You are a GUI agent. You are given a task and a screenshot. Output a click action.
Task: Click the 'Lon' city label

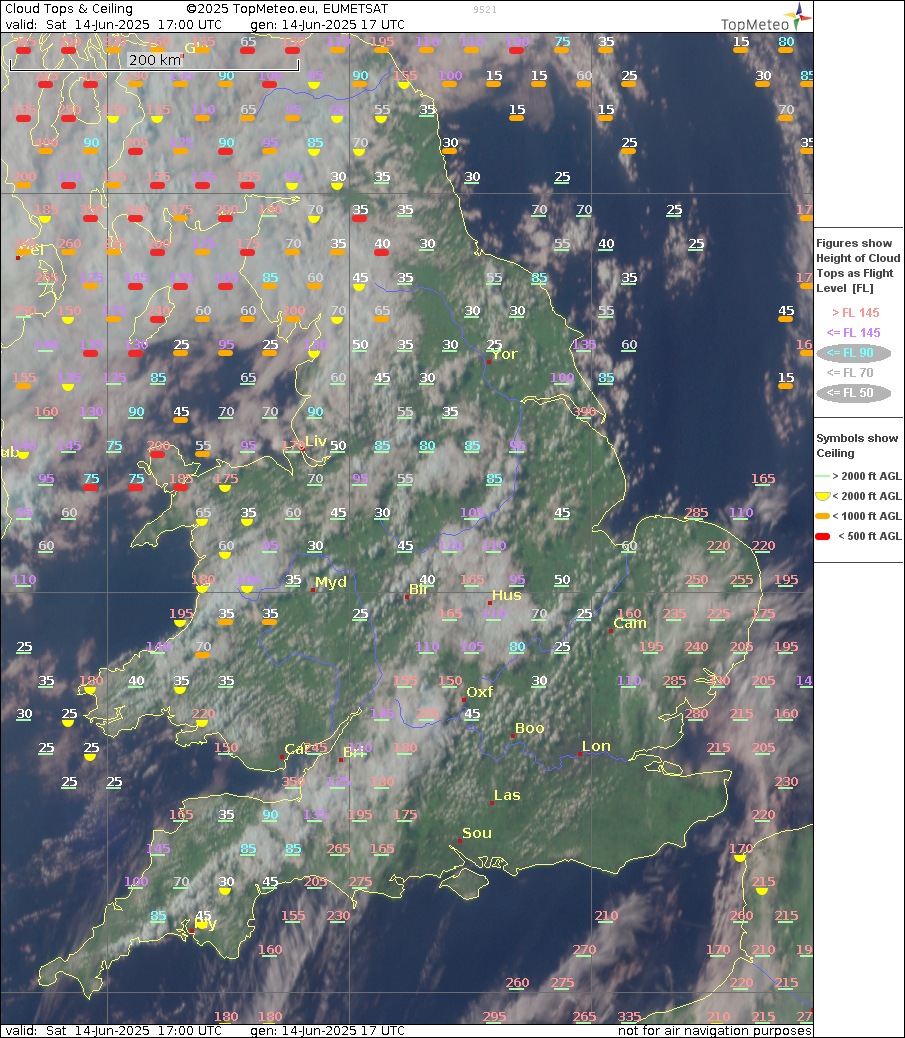click(x=596, y=746)
